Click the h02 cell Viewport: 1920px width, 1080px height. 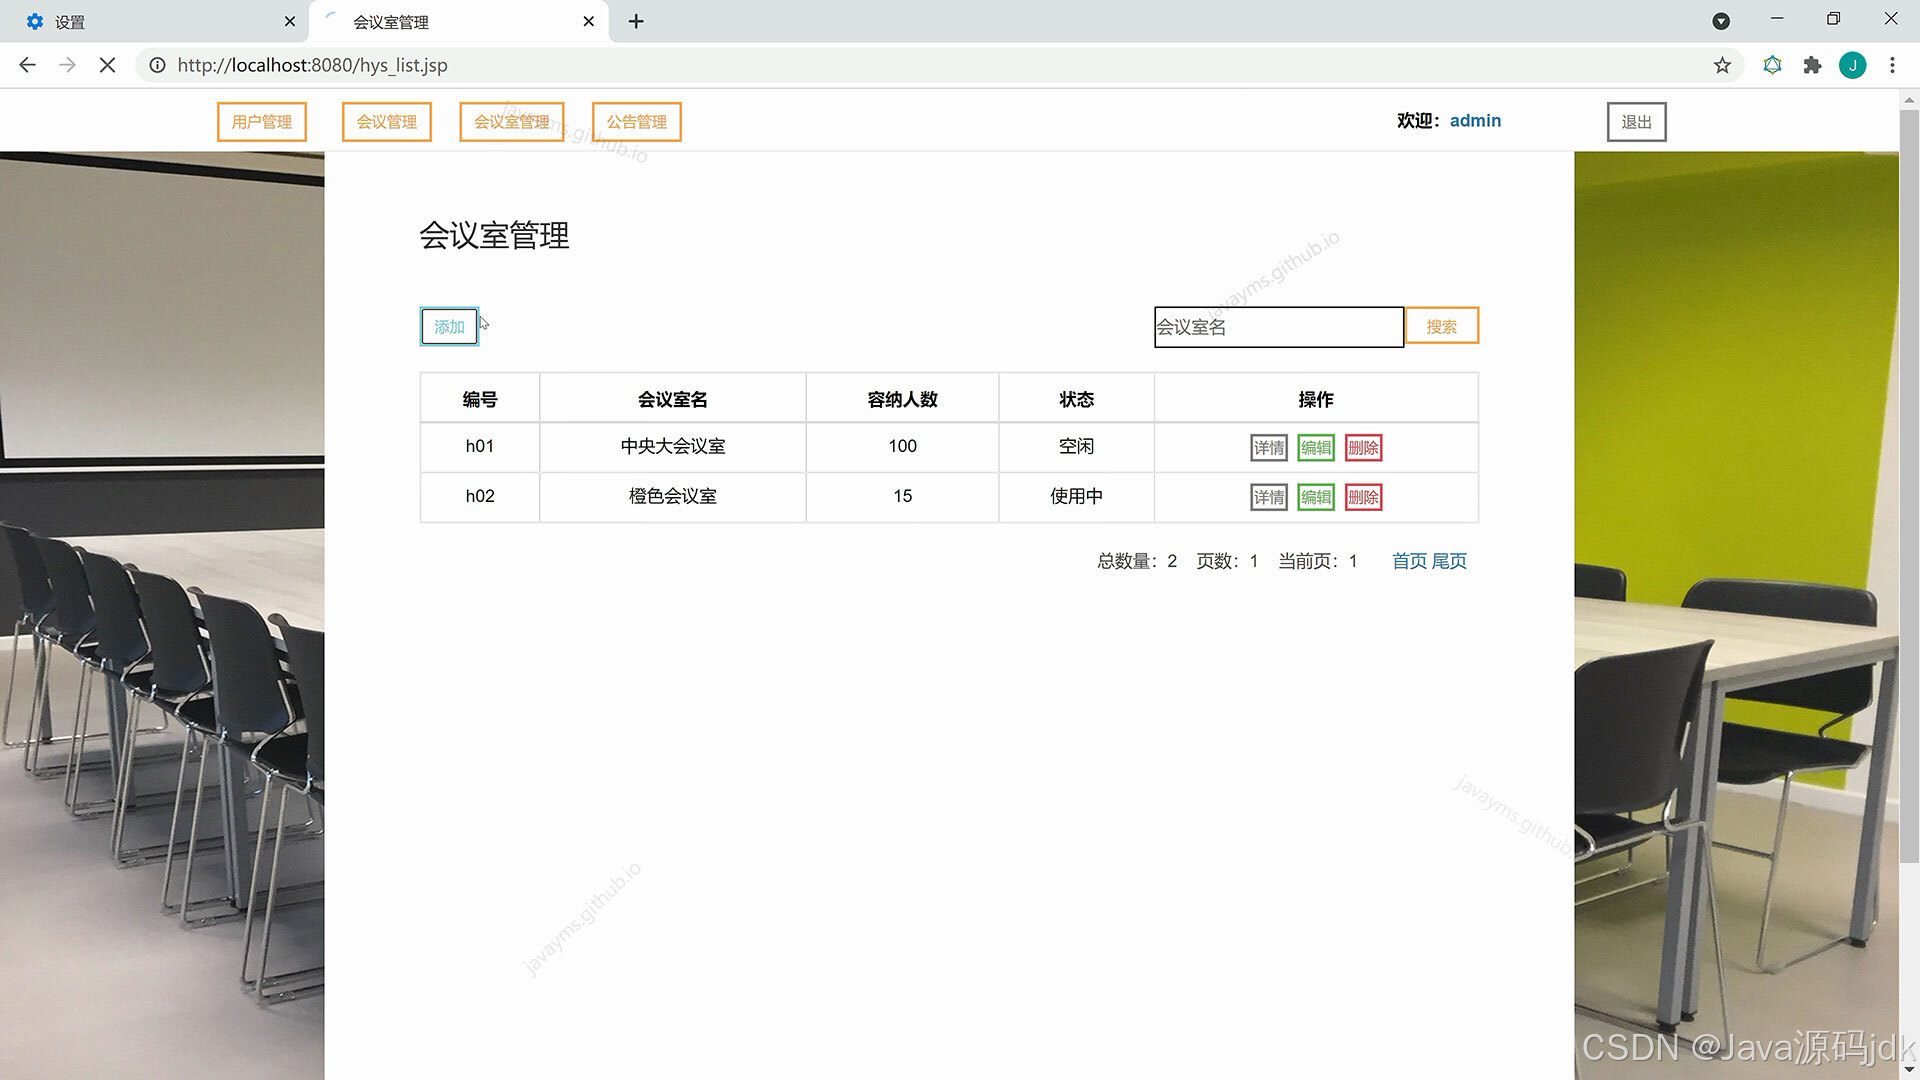(x=480, y=497)
